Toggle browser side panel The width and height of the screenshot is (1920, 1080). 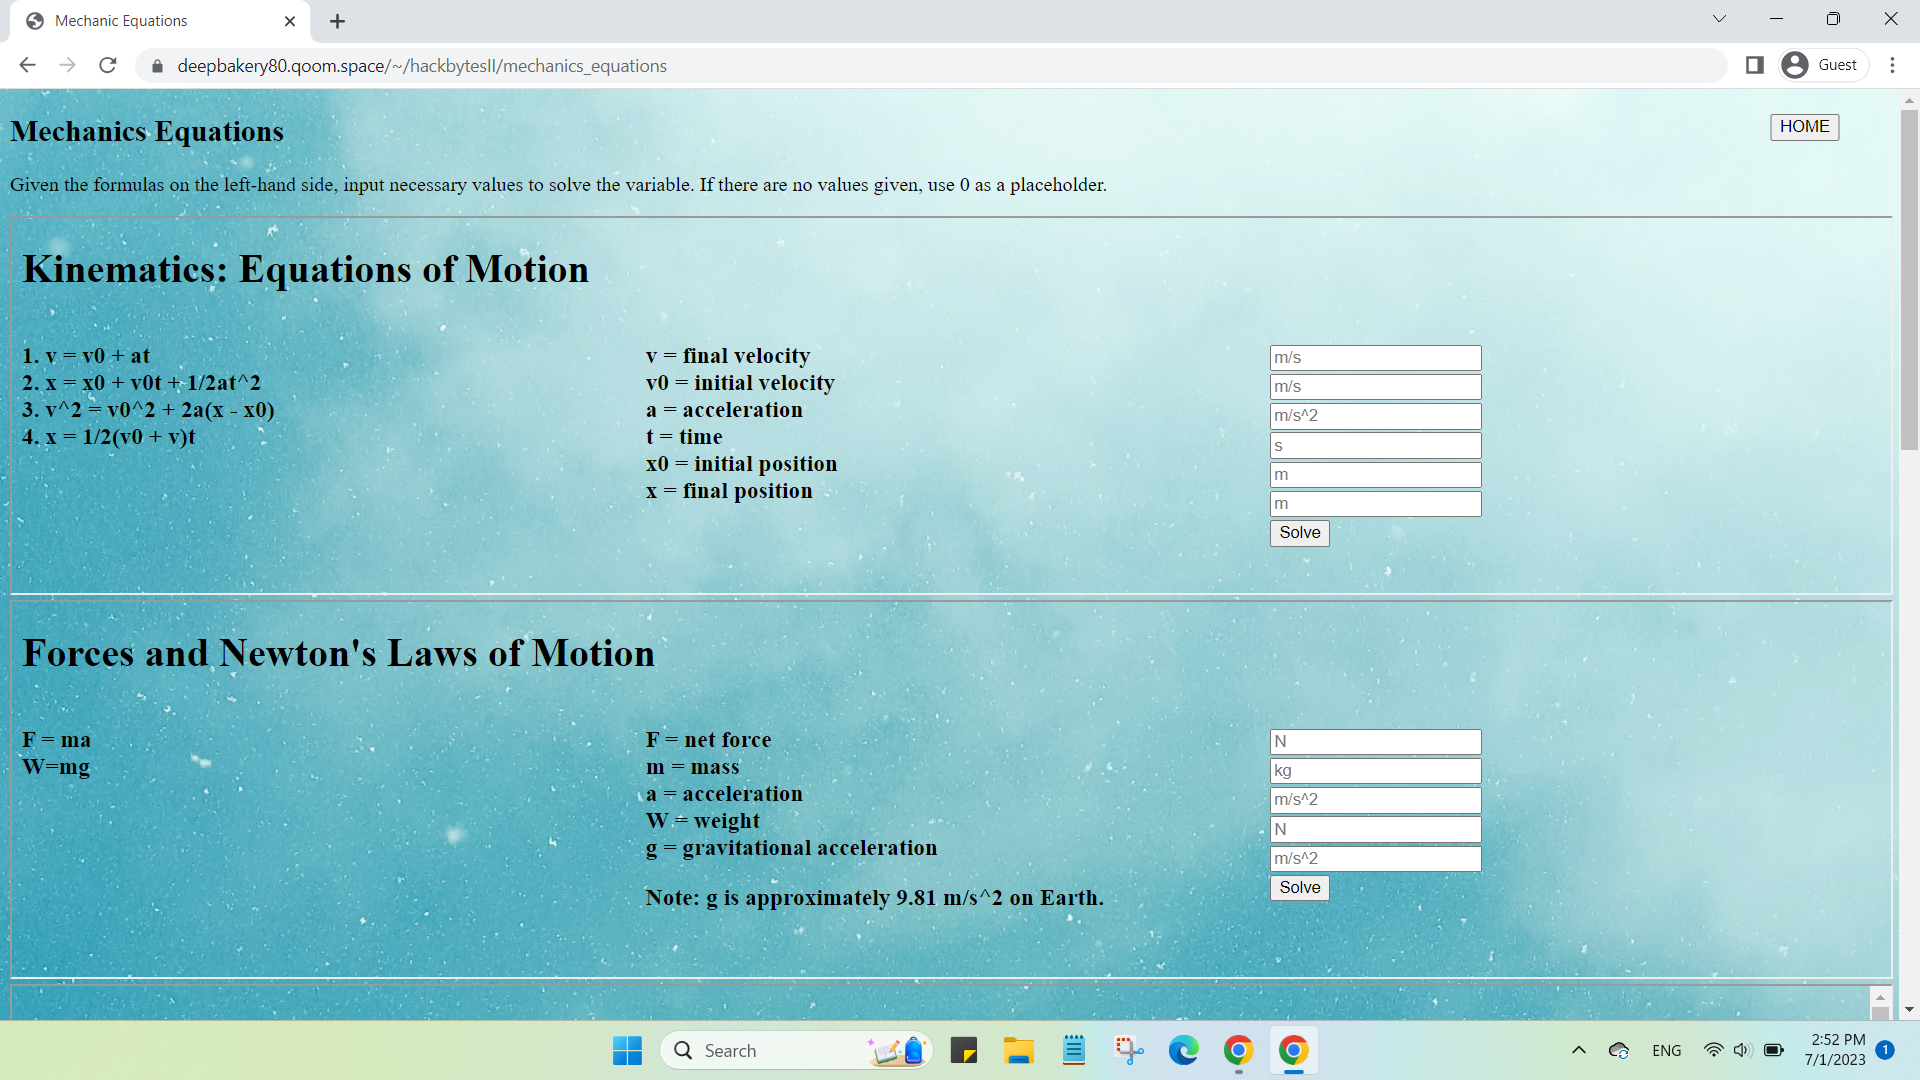[1754, 65]
